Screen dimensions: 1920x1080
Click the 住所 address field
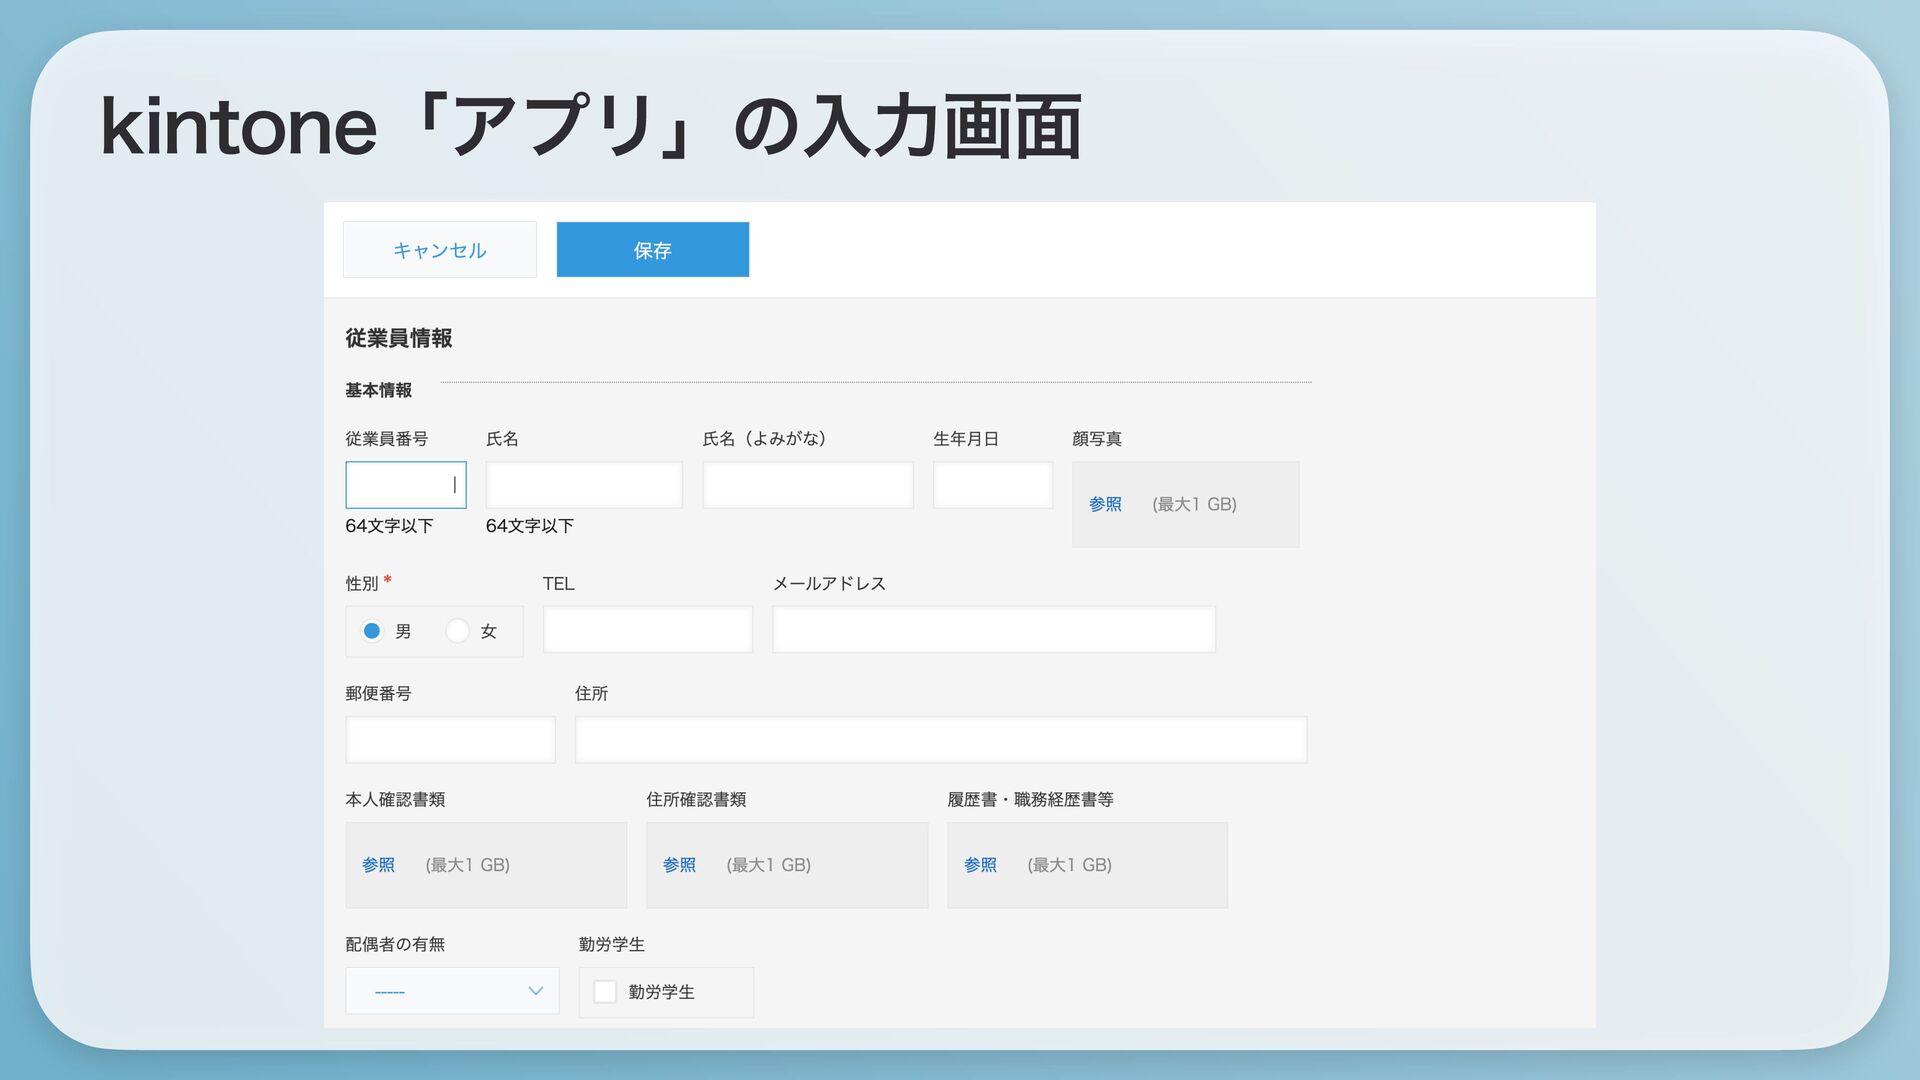(x=940, y=740)
